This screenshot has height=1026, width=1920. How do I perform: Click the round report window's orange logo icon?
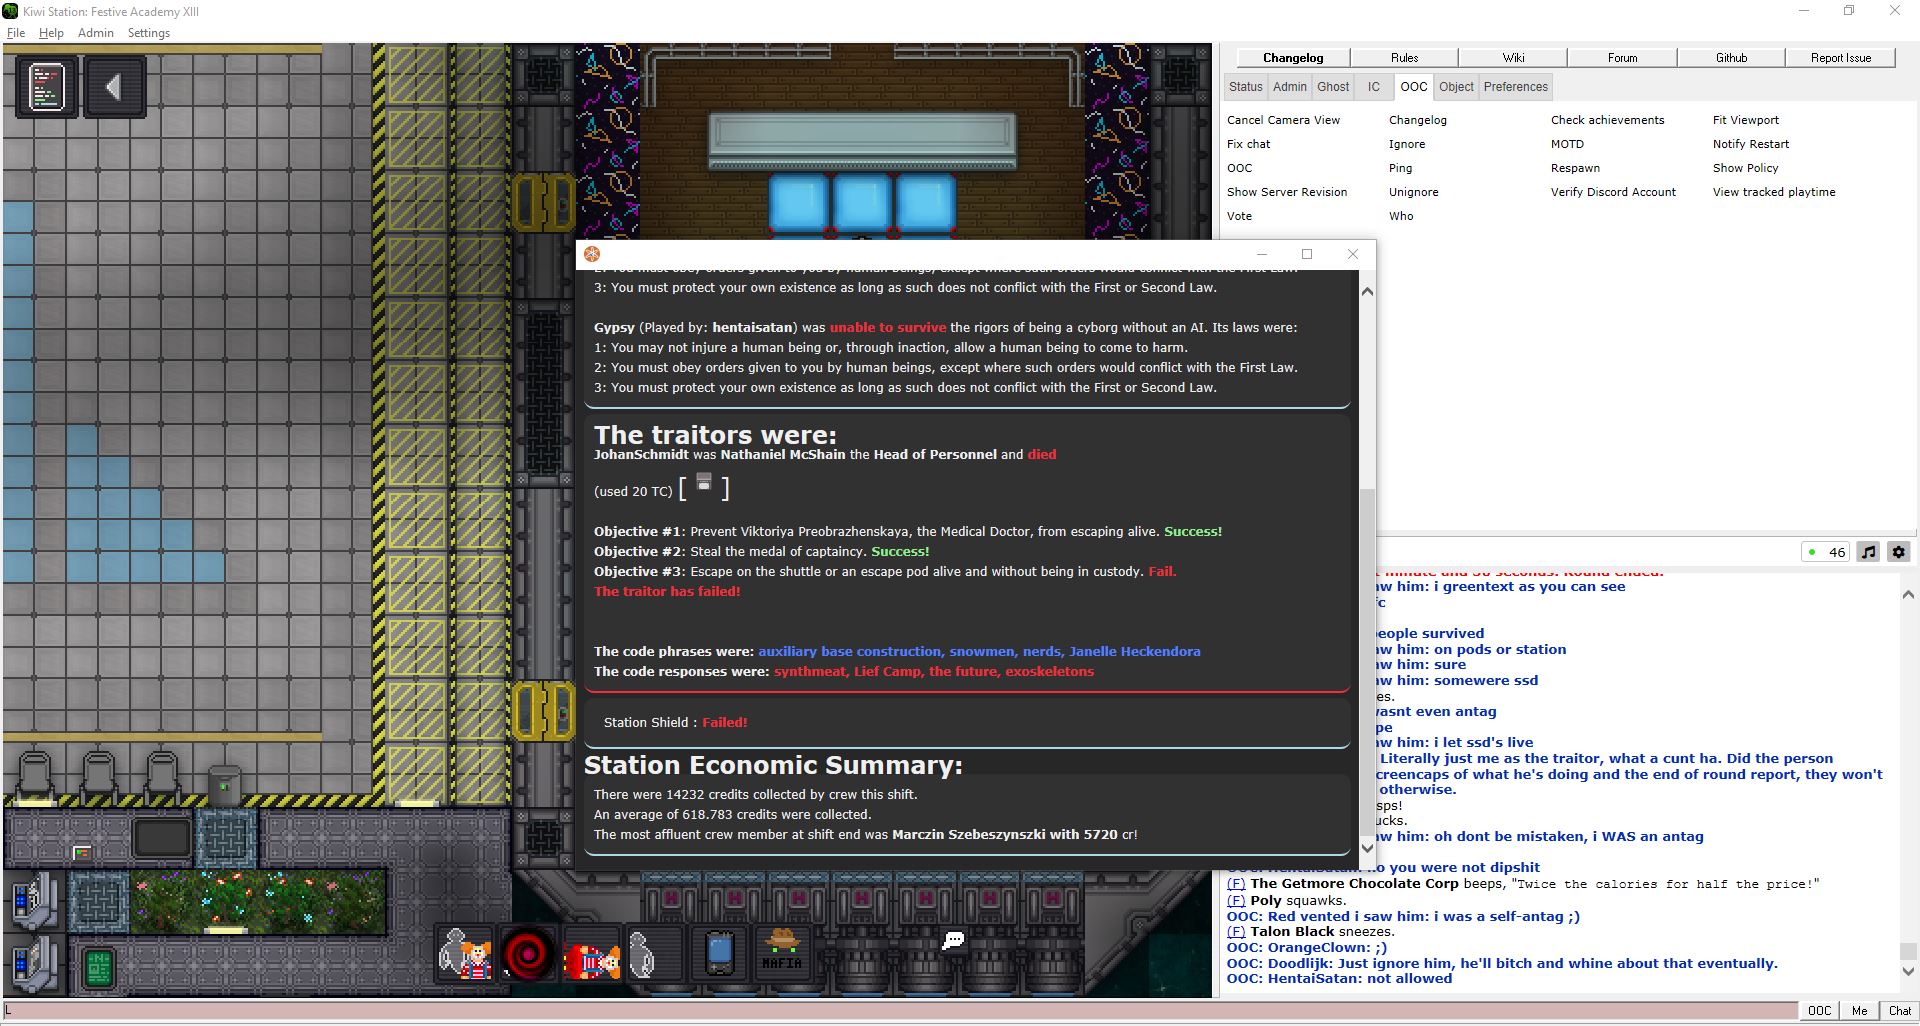click(592, 254)
